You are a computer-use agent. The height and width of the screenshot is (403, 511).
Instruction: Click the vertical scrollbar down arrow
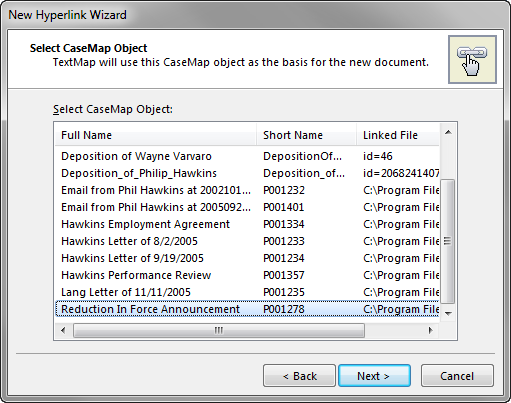click(448, 313)
